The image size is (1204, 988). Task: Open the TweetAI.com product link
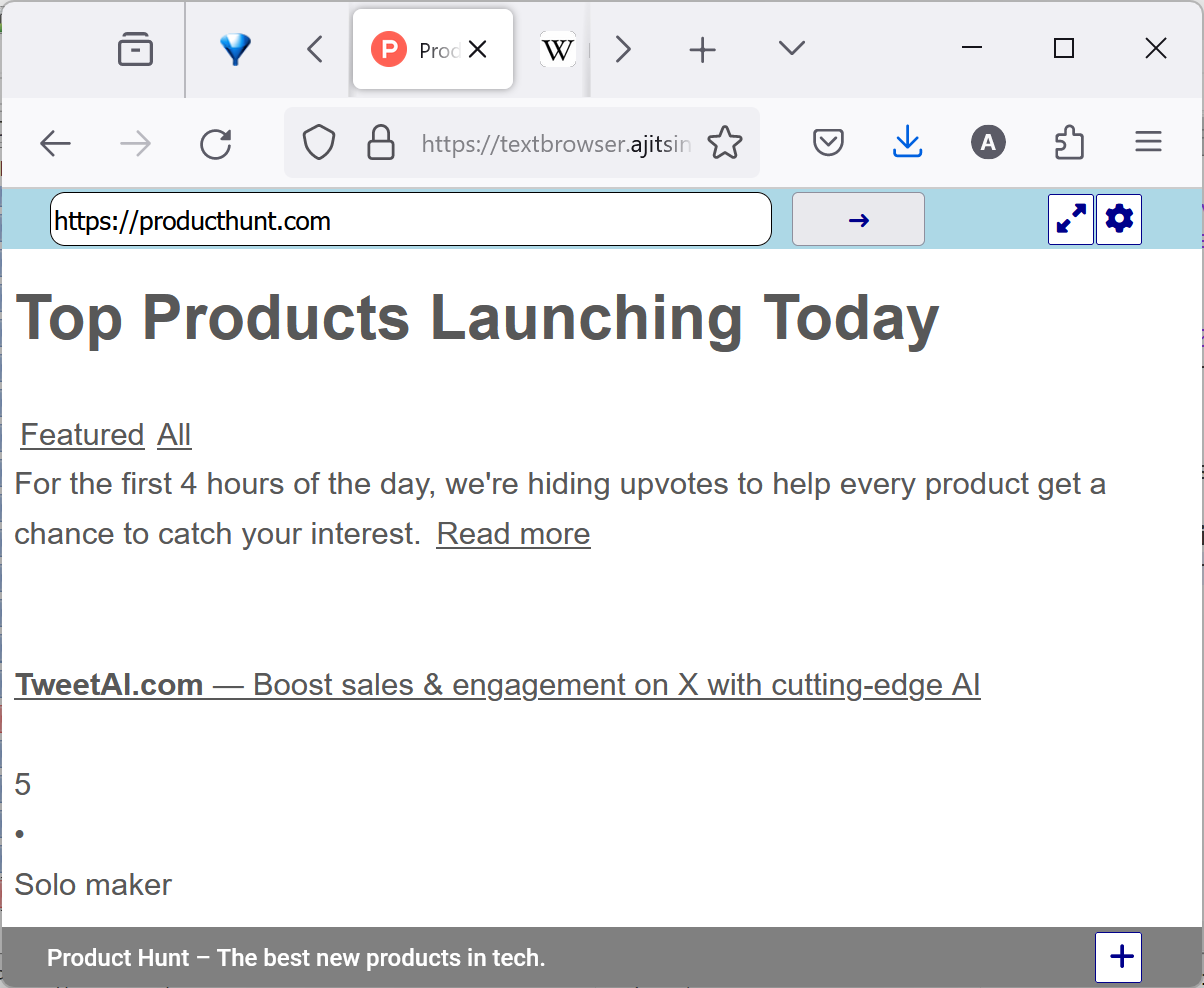pyautogui.click(x=497, y=685)
